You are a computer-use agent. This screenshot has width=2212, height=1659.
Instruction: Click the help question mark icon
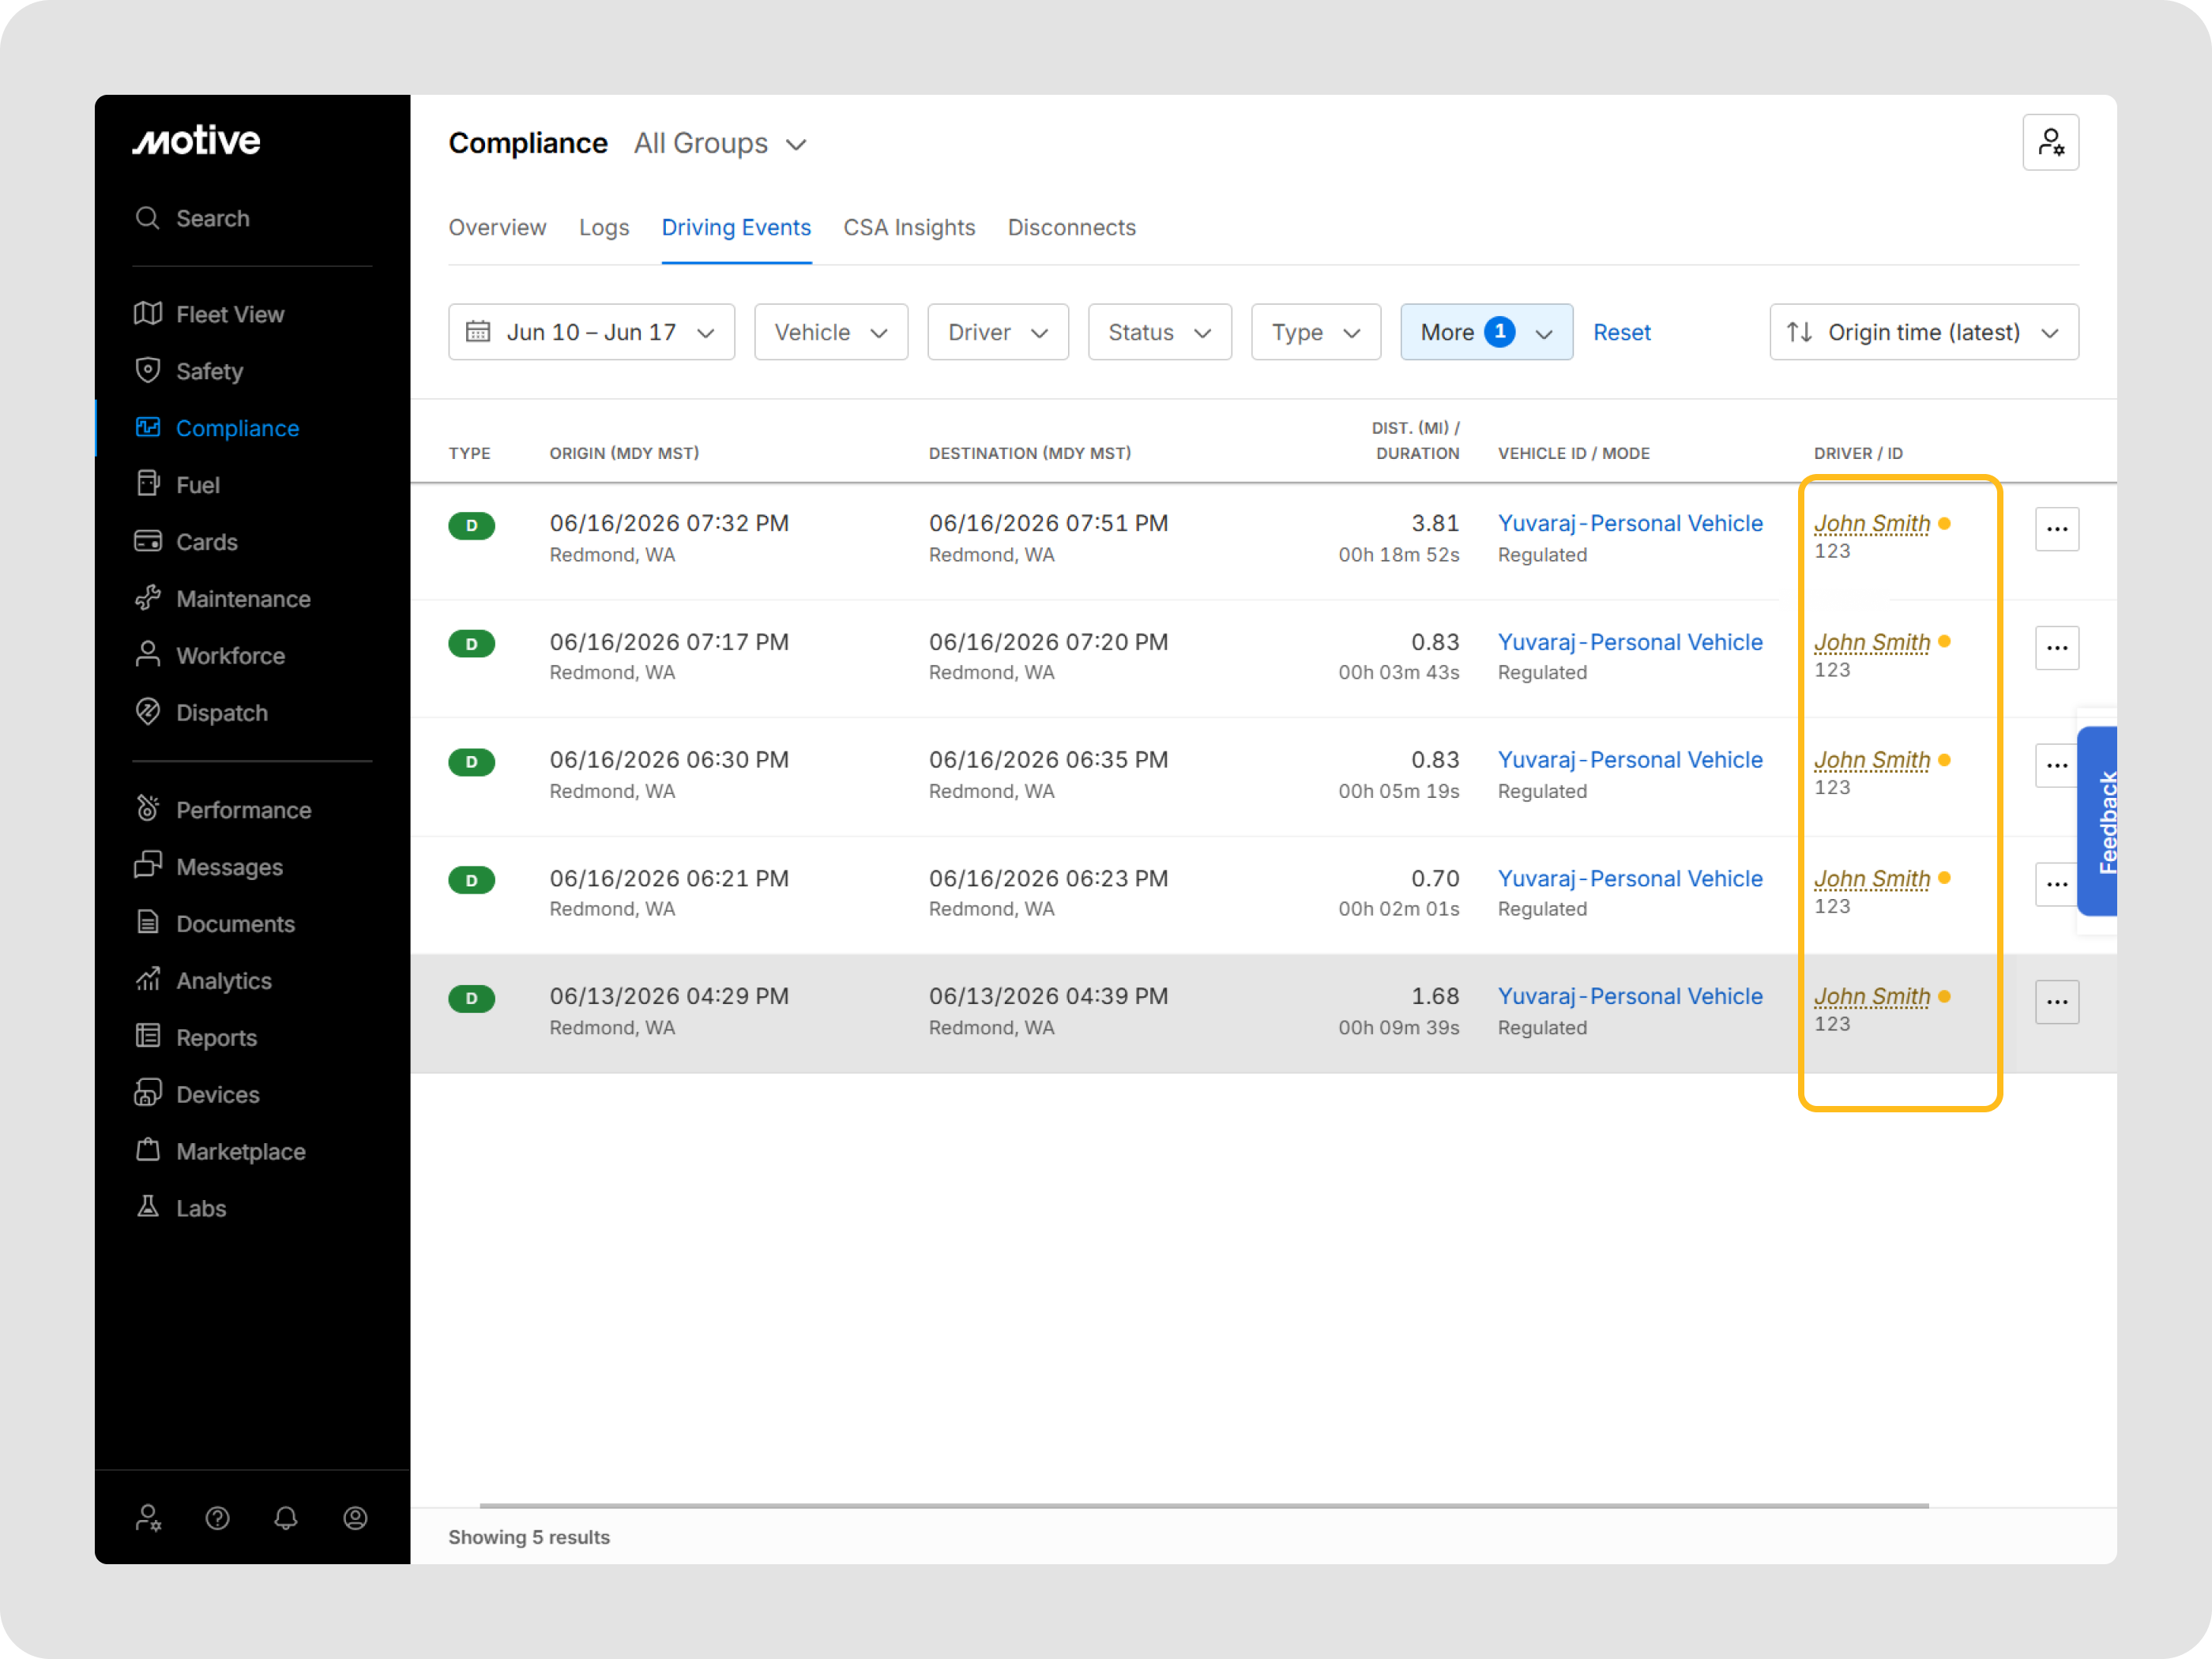pos(217,1518)
